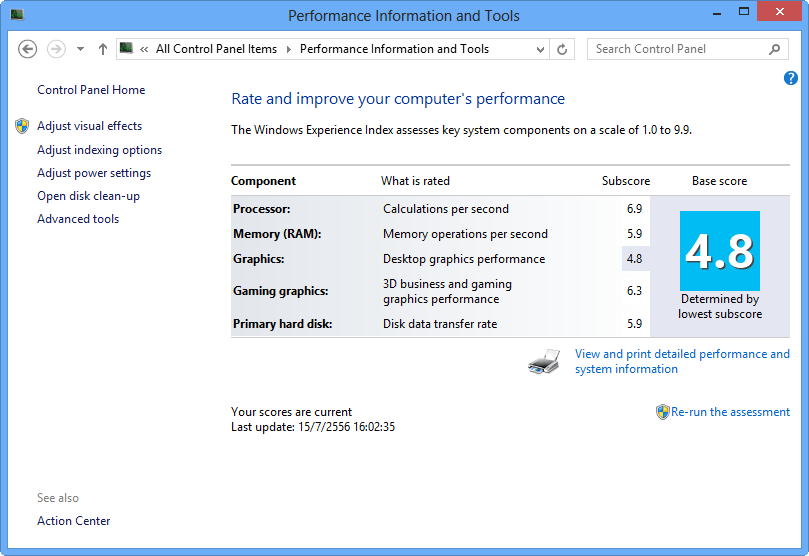Open Adjust power settings
The image size is (809, 556).
click(x=94, y=173)
